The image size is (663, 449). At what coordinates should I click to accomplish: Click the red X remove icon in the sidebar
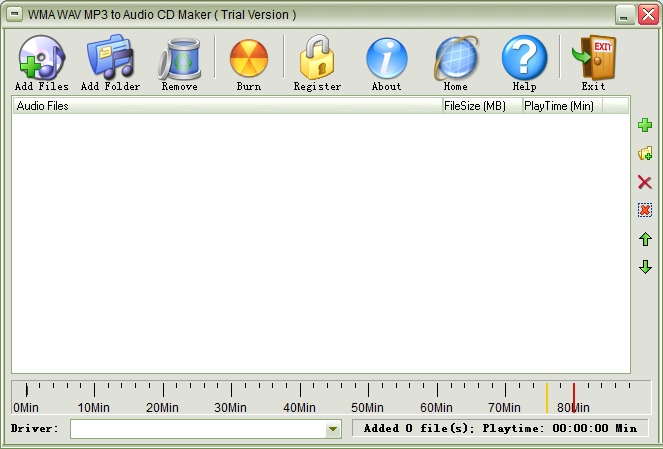tap(645, 182)
